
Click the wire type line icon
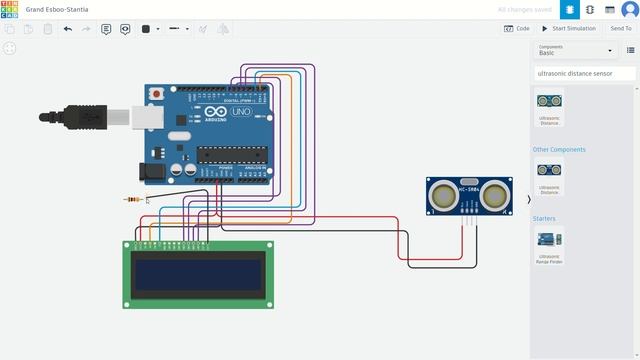tap(174, 29)
